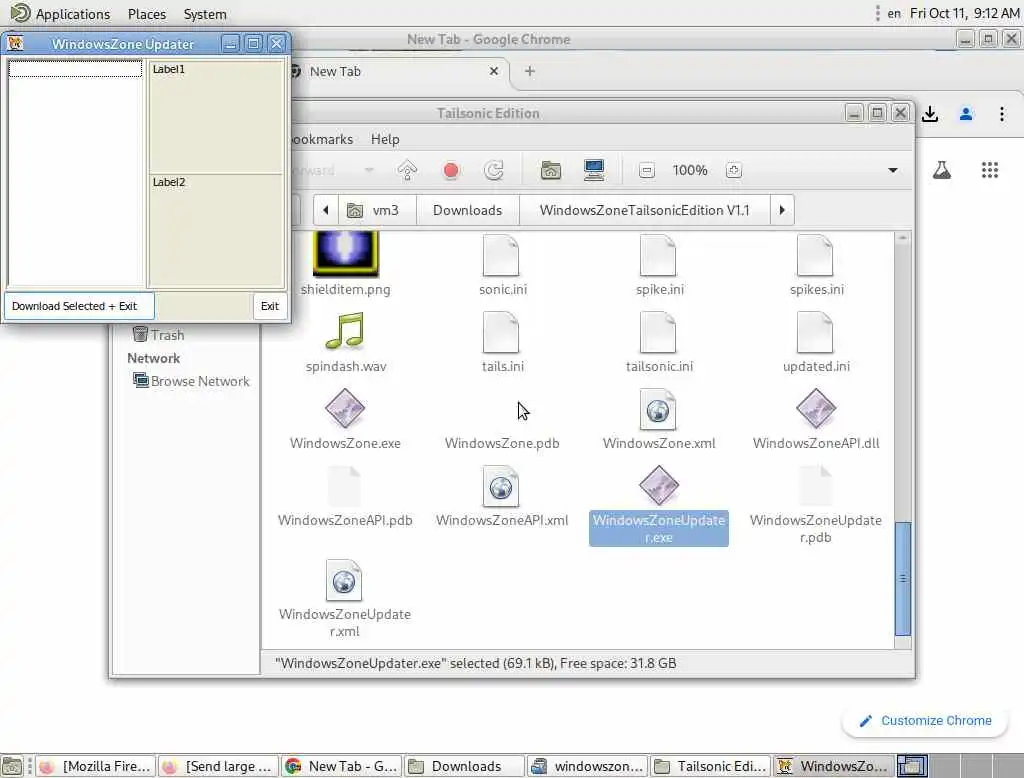
Task: Click Download Selected + Exit button
Action: point(79,306)
